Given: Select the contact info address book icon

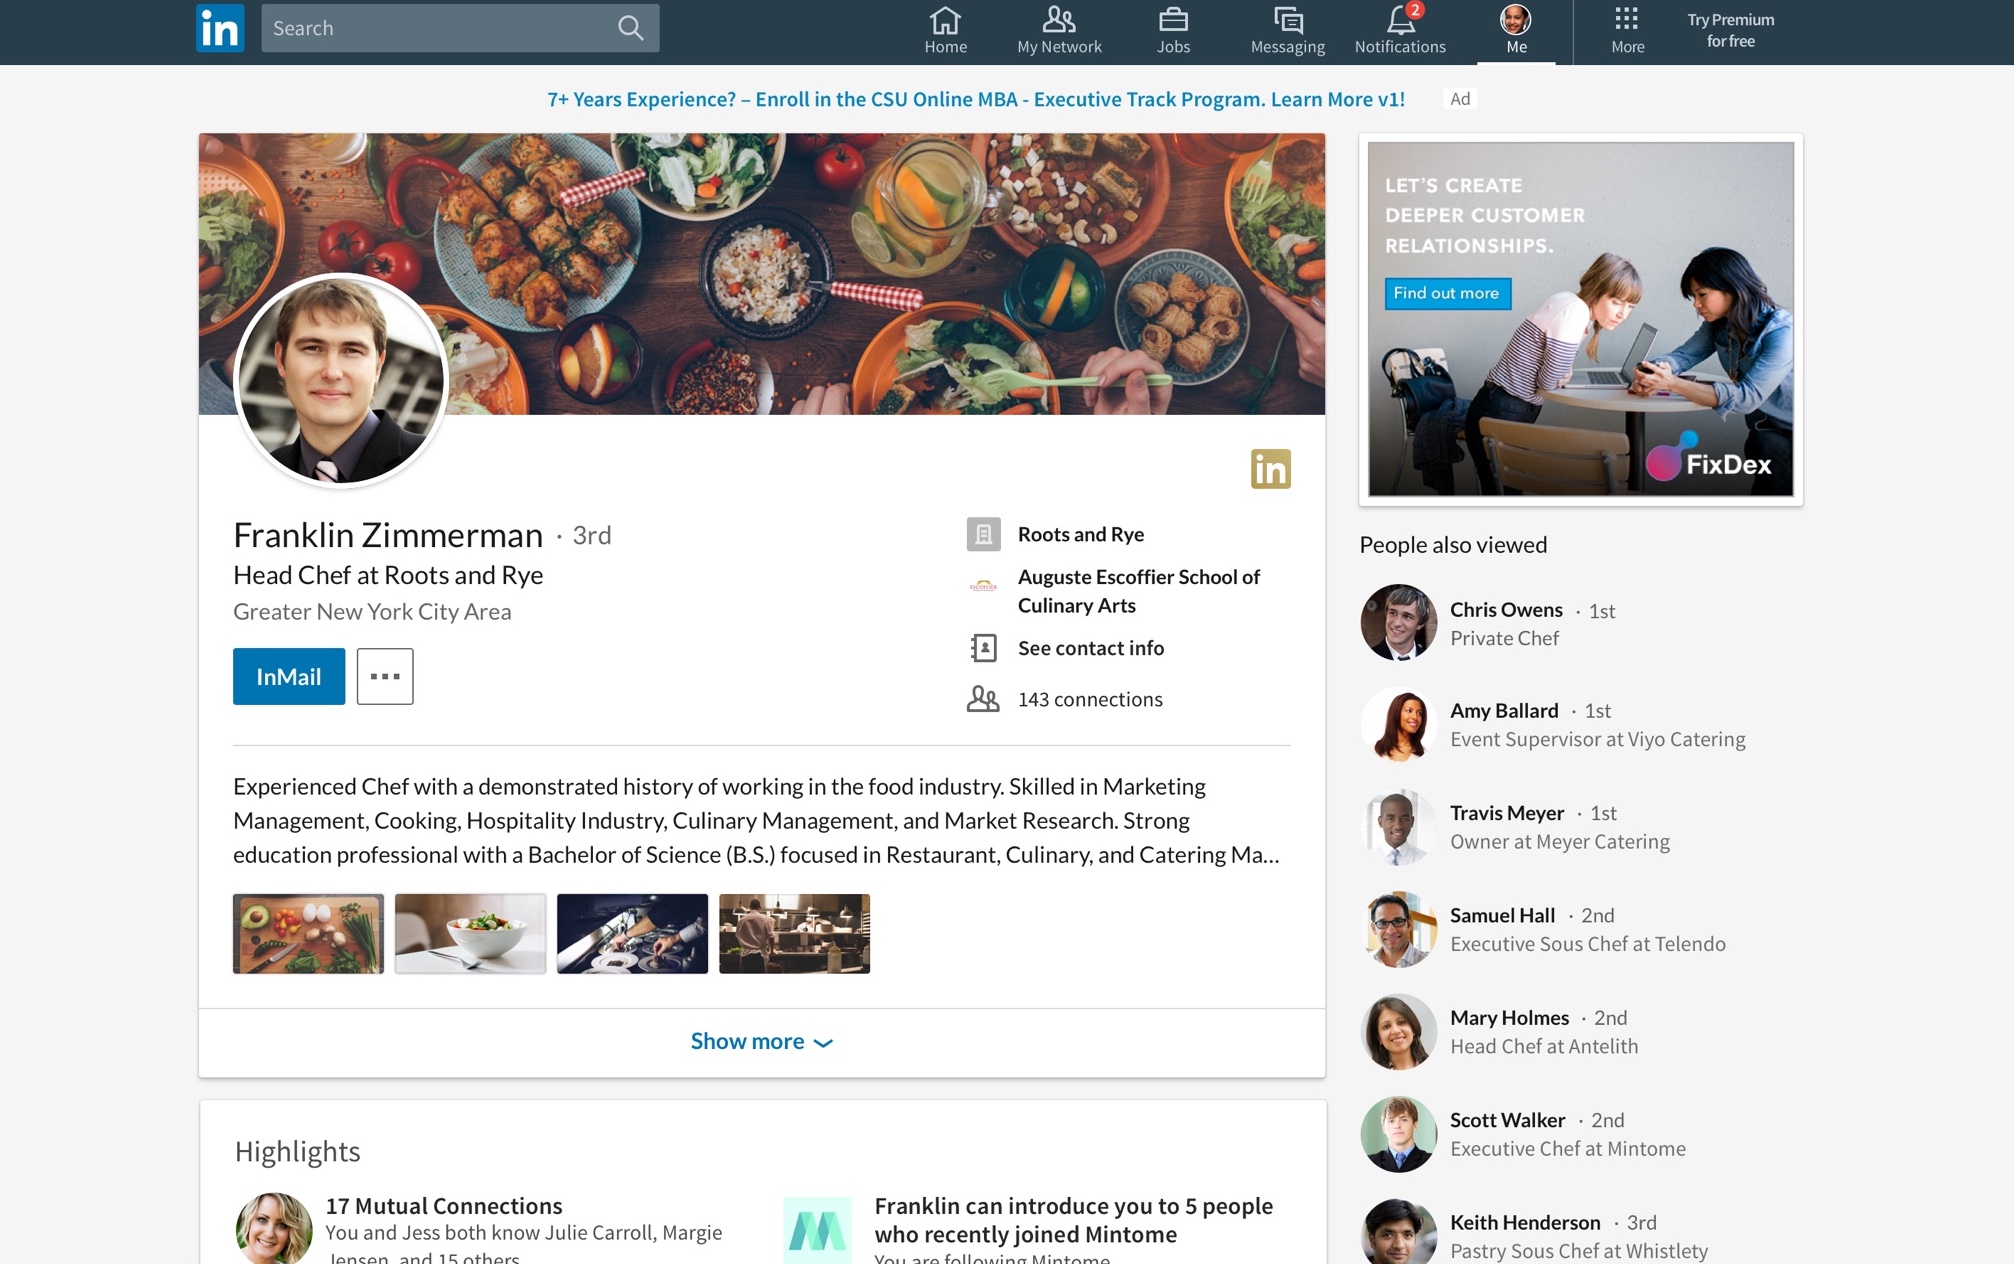Looking at the screenshot, I should point(984,648).
